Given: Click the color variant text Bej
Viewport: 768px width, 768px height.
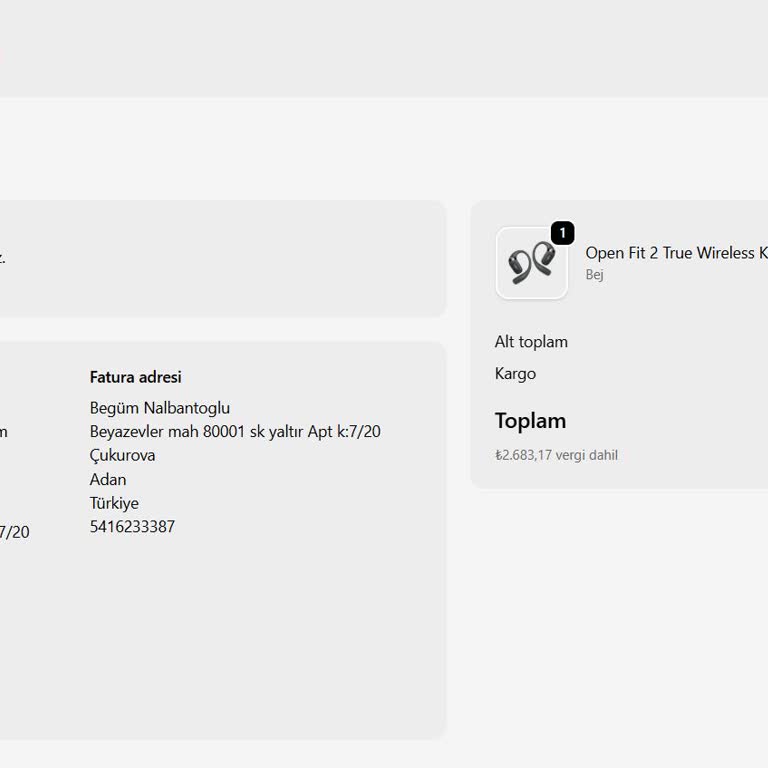Looking at the screenshot, I should coord(594,274).
